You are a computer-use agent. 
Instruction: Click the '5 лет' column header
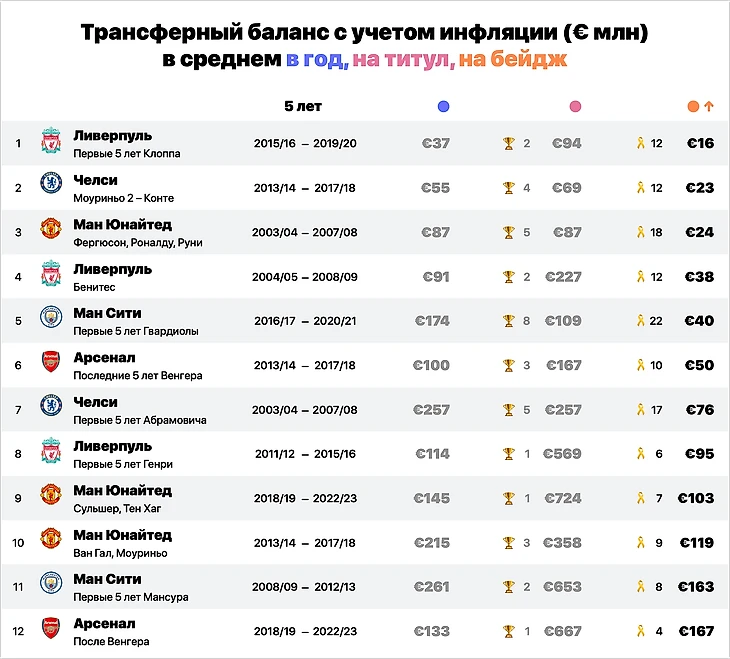tap(303, 106)
